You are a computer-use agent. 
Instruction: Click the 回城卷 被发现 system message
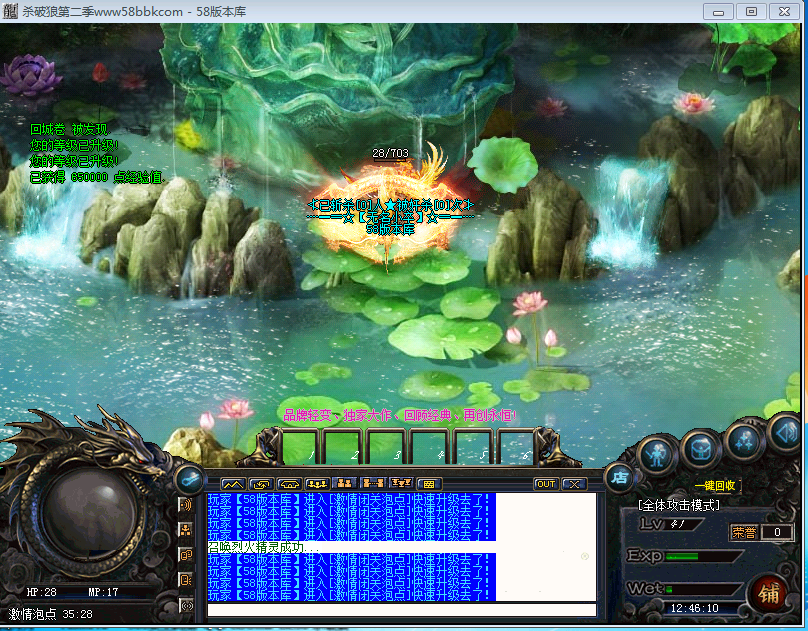point(70,129)
